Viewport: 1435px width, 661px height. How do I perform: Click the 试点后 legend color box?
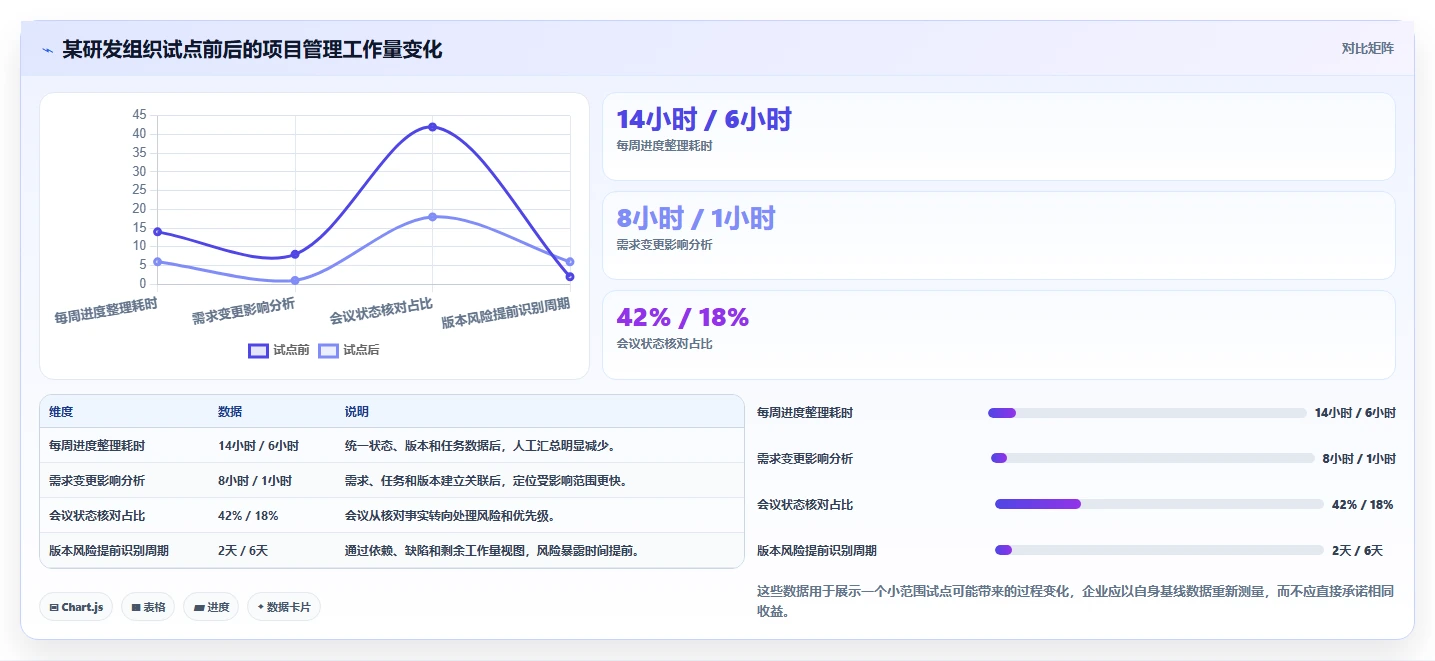[328, 350]
